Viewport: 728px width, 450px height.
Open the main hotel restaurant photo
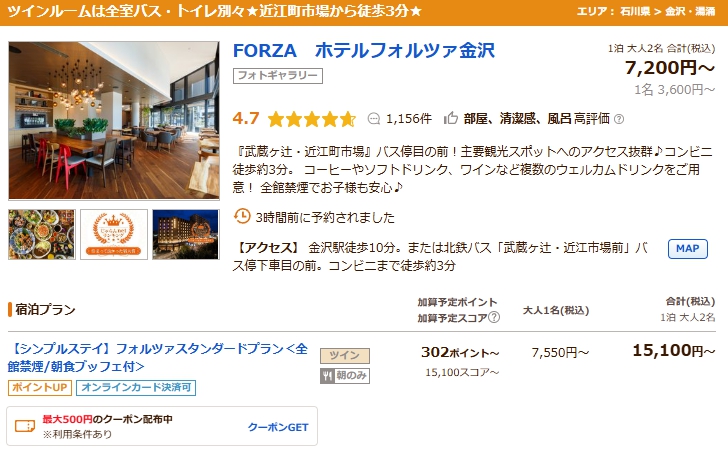click(113, 120)
